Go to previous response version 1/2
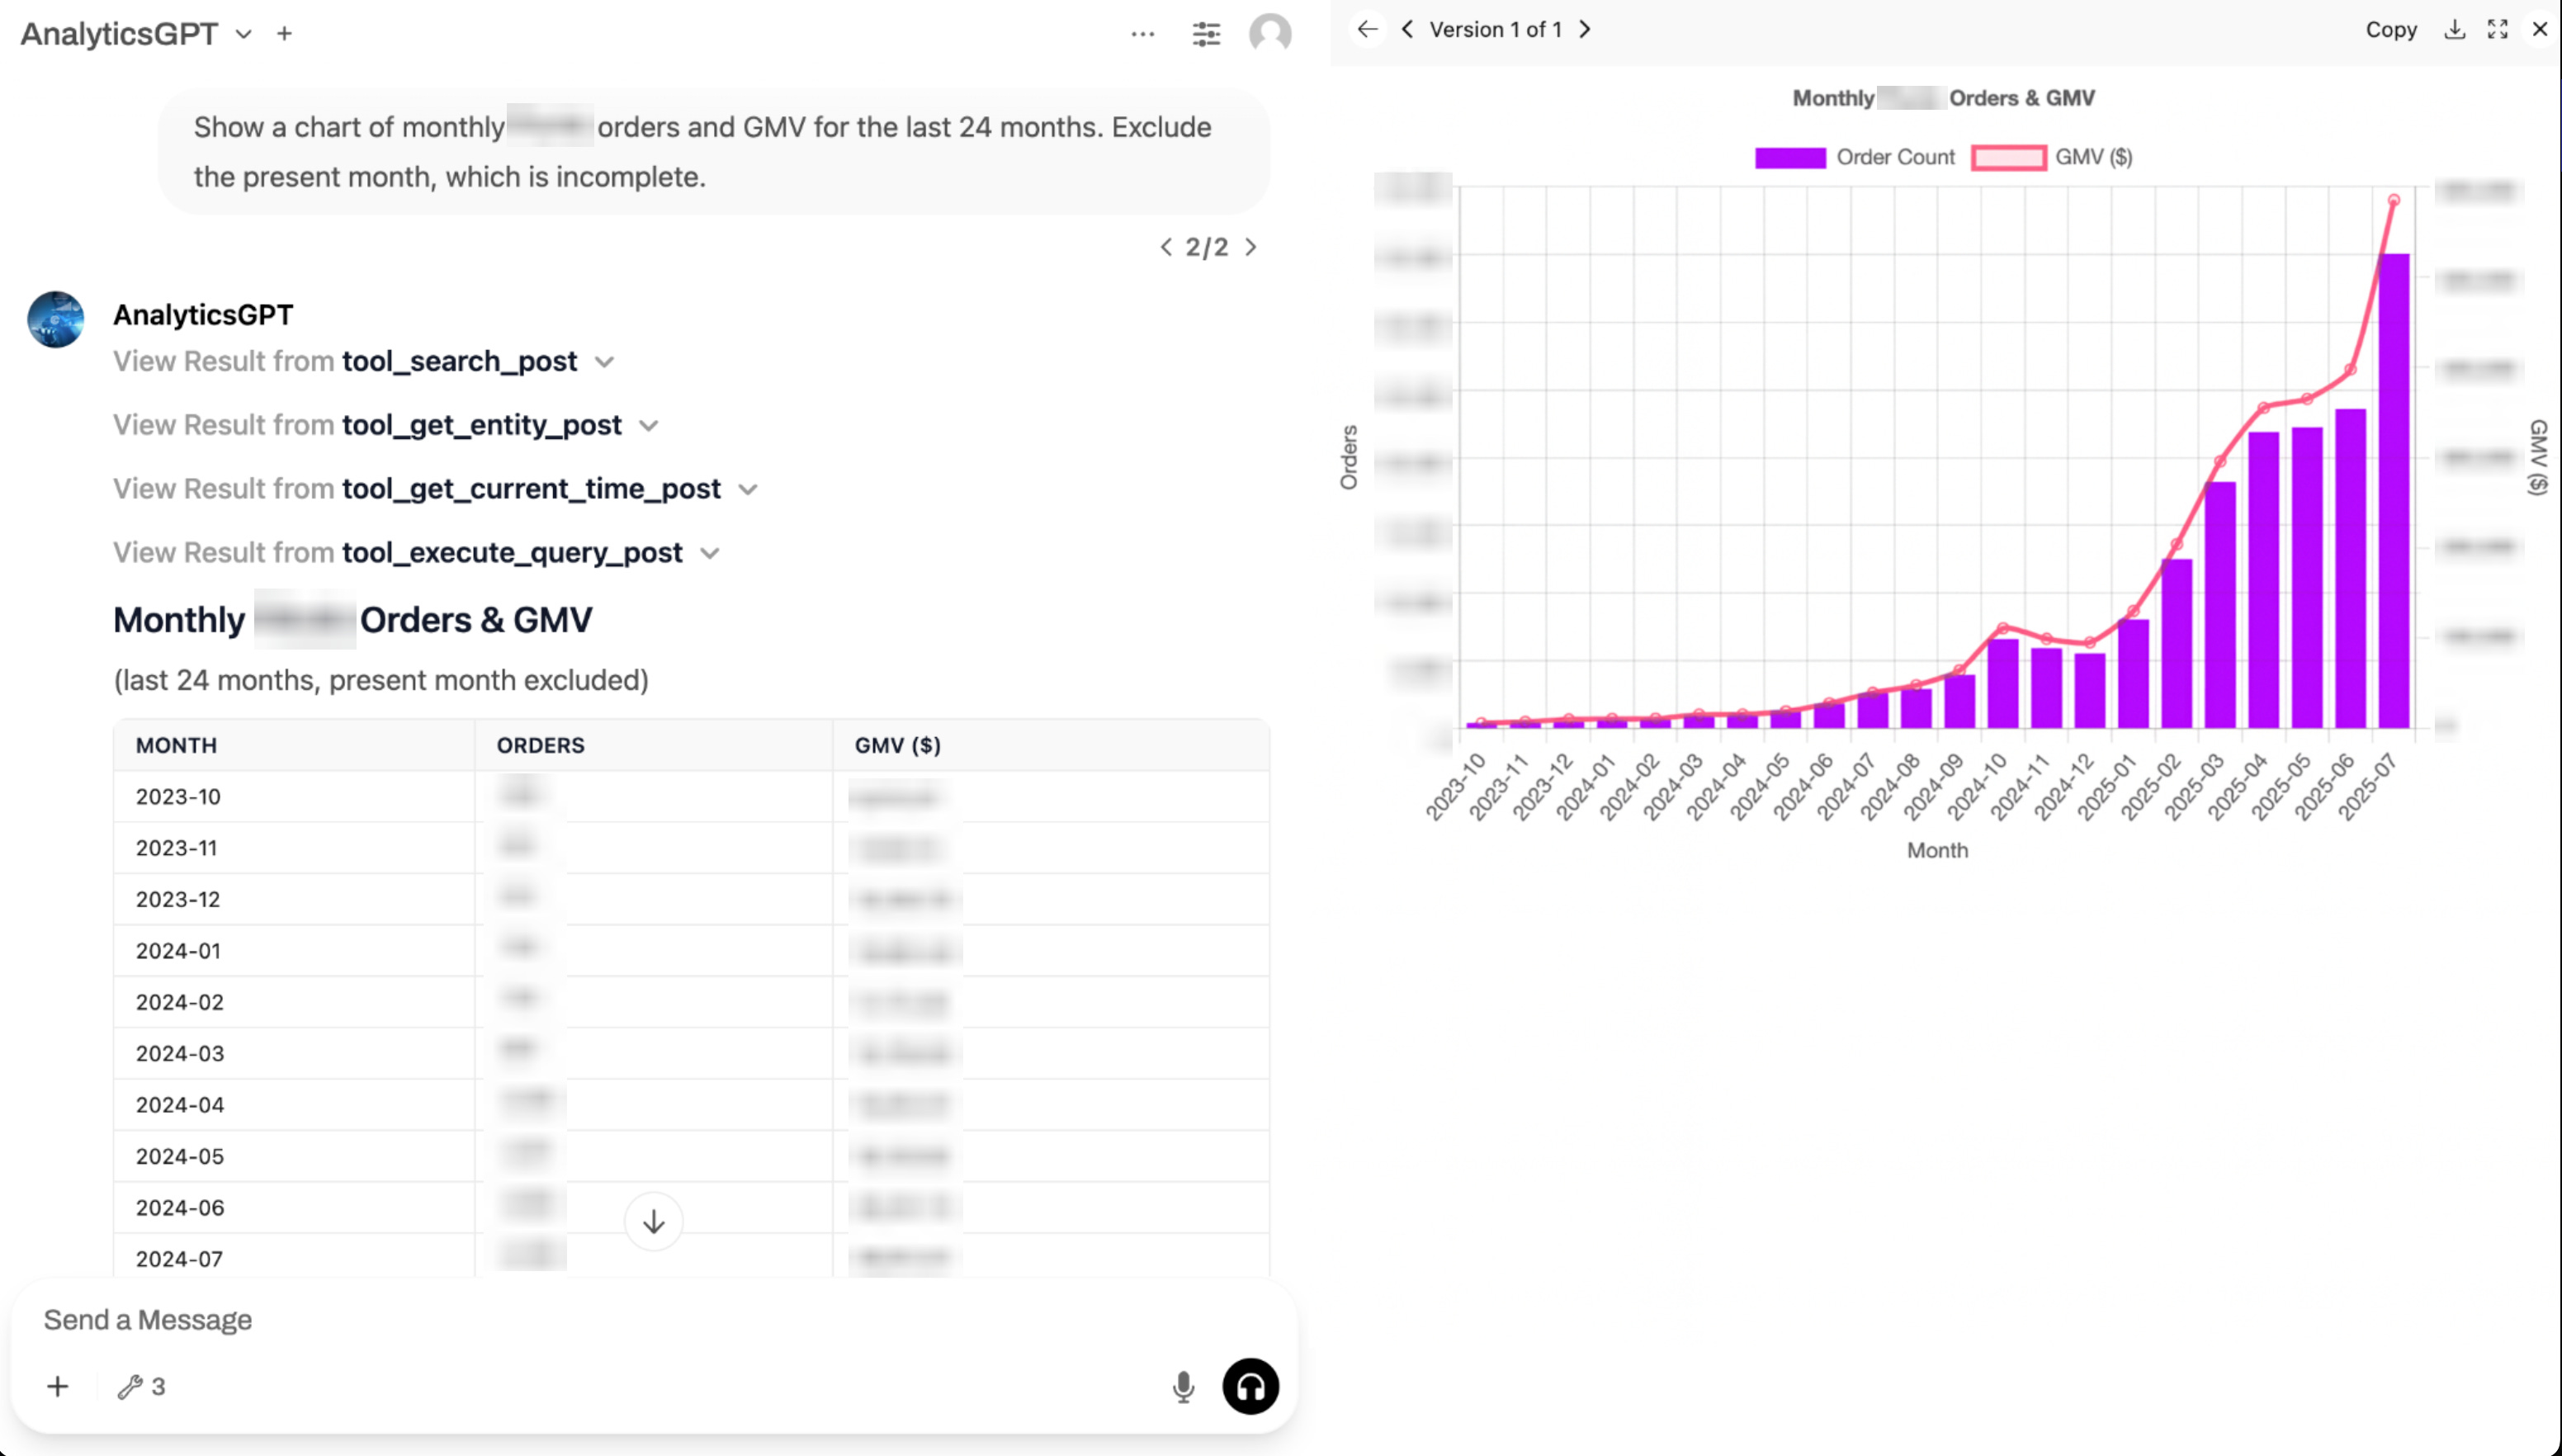Viewport: 2562px width, 1456px height. (x=1166, y=247)
